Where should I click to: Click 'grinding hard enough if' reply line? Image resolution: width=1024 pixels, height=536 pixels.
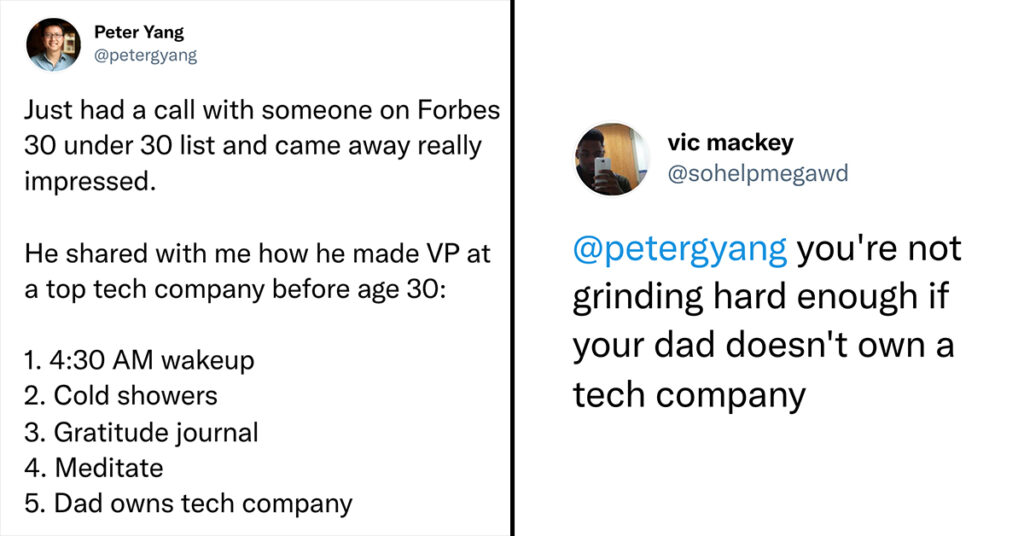coord(761,298)
